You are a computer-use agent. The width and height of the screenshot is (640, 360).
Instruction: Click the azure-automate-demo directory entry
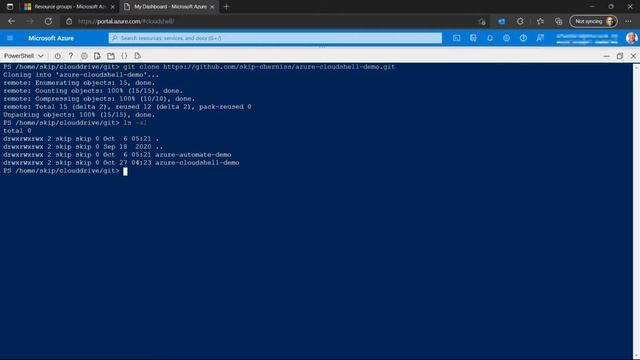coord(193,155)
